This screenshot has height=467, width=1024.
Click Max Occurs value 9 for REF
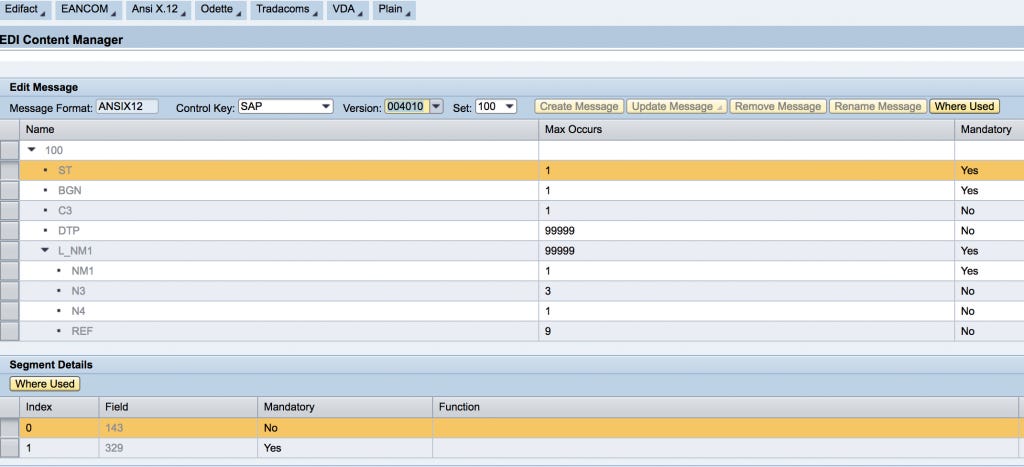click(x=548, y=331)
